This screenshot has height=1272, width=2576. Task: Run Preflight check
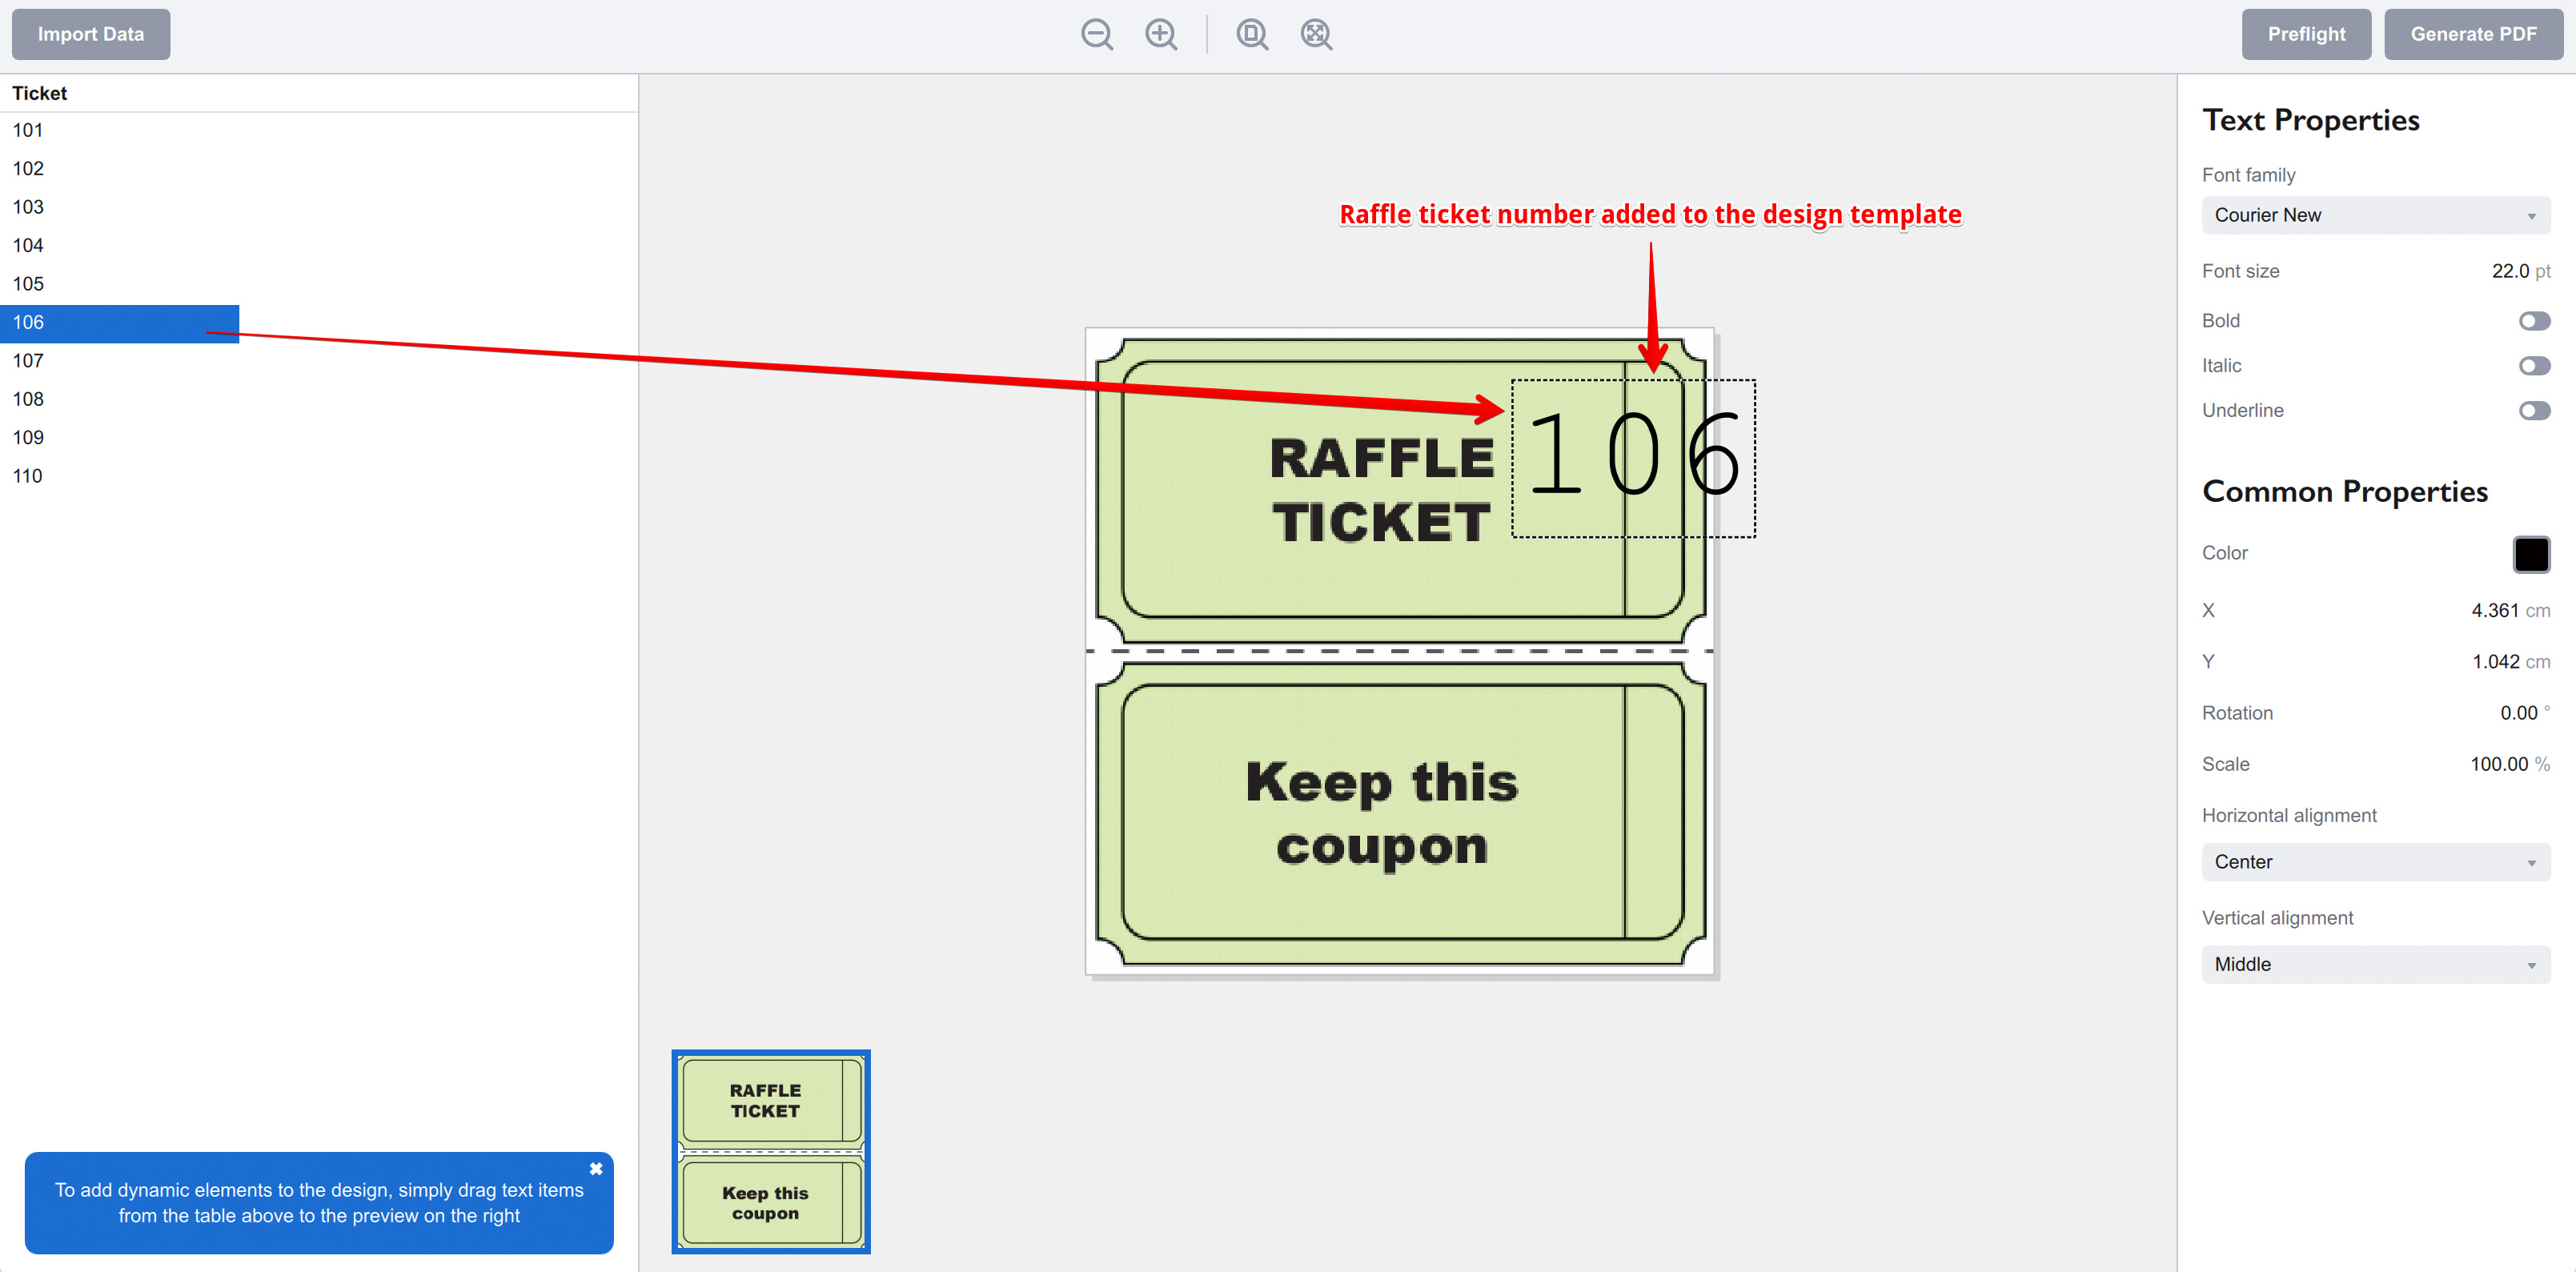coord(2306,33)
